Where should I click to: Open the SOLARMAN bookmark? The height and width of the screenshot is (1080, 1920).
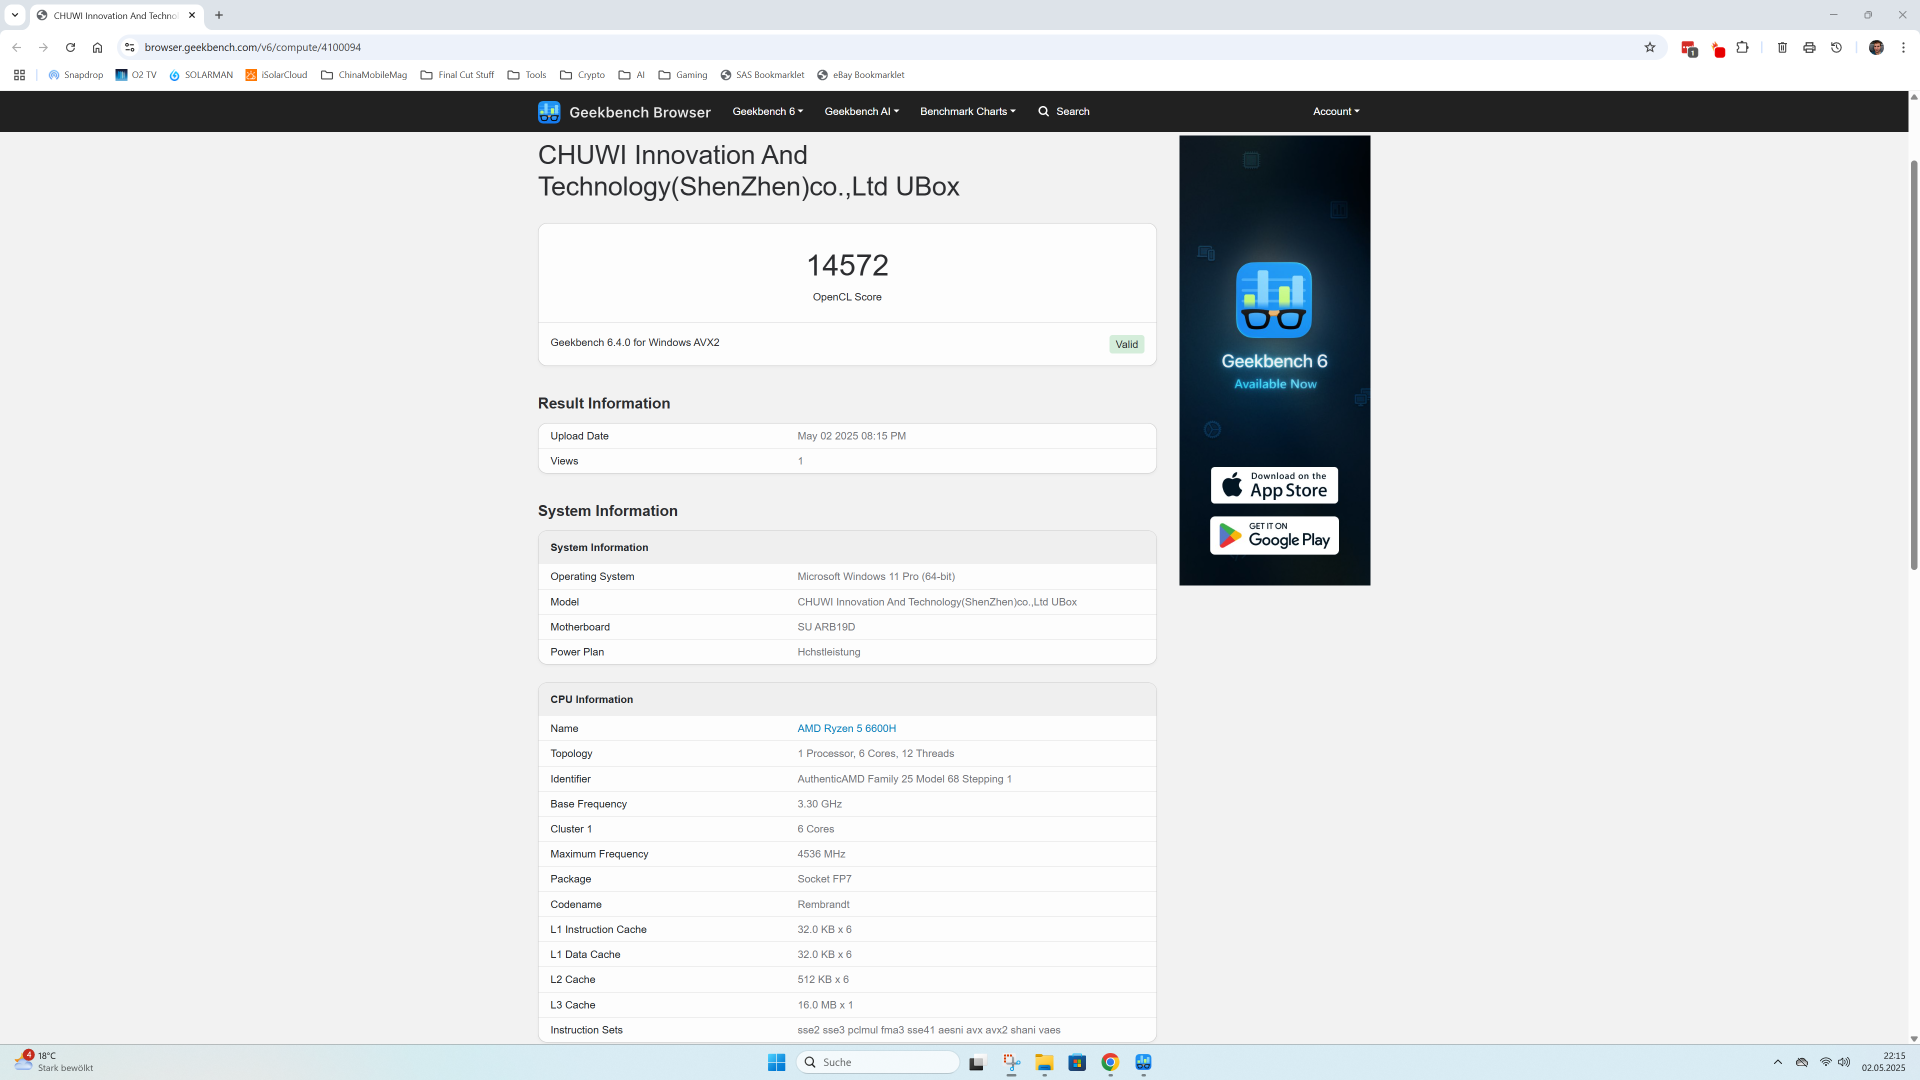point(201,75)
